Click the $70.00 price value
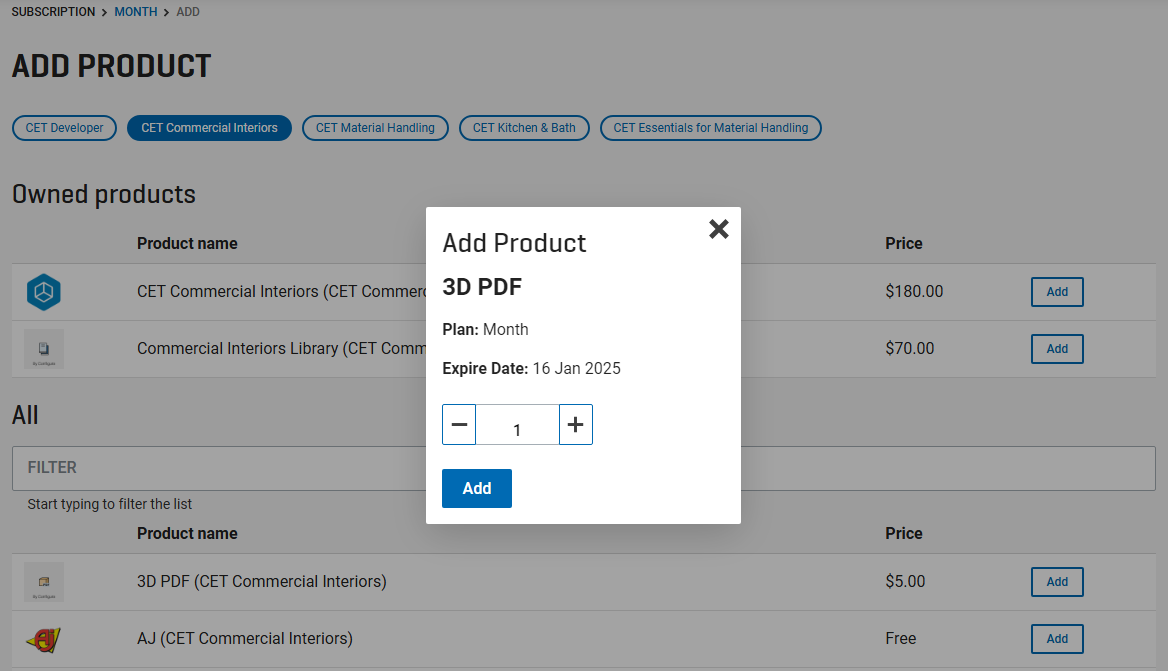This screenshot has height=671, width=1168. click(x=910, y=349)
